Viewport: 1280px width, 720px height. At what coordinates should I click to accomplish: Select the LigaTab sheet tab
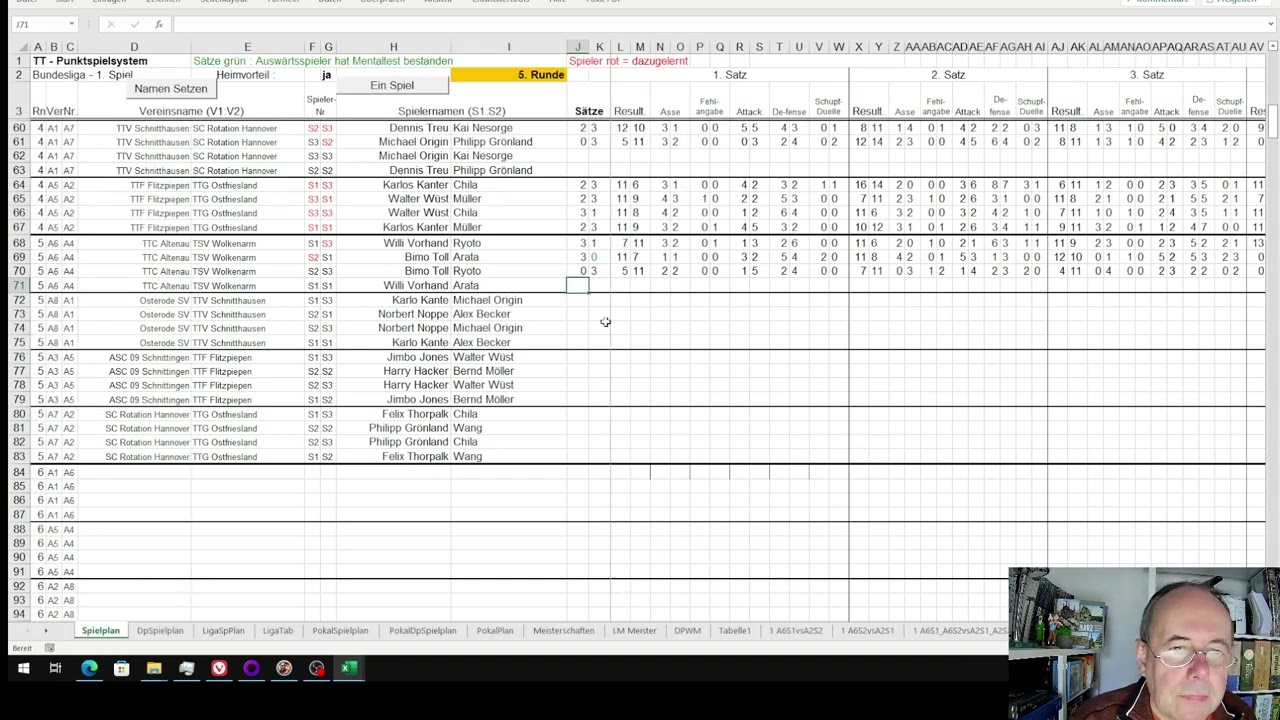coord(278,631)
